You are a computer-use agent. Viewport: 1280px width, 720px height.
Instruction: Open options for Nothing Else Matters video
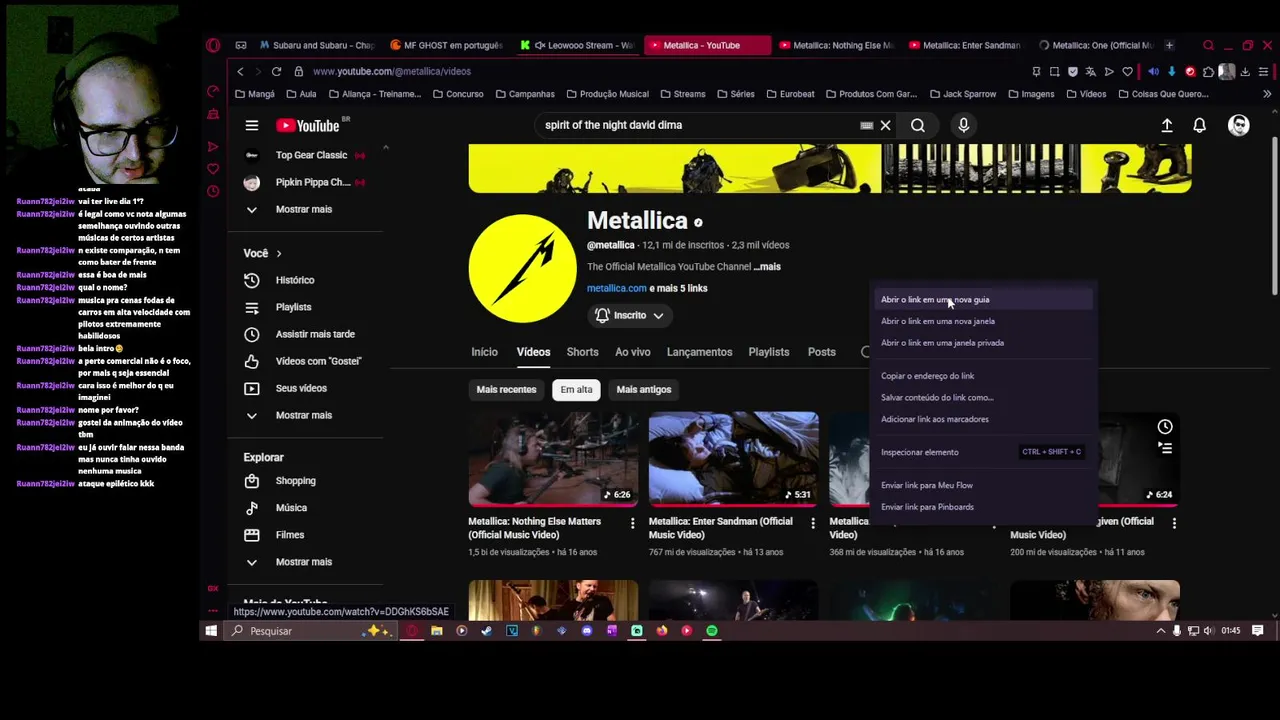pyautogui.click(x=632, y=523)
